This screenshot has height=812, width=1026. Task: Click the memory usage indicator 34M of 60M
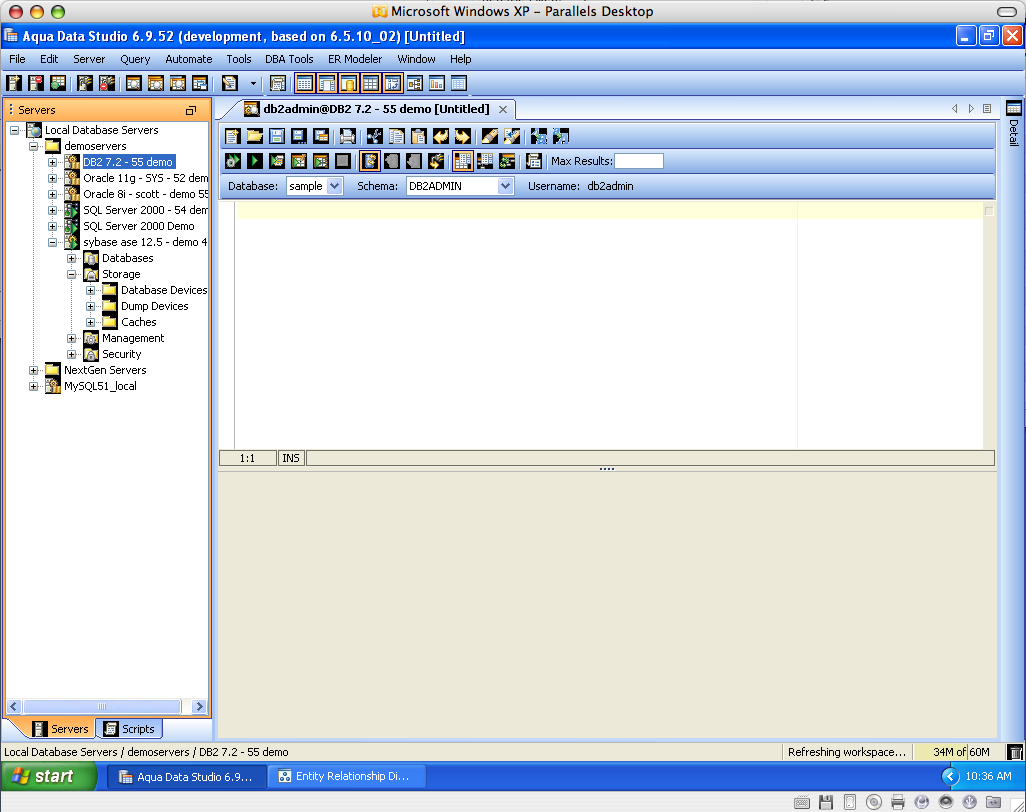(960, 752)
